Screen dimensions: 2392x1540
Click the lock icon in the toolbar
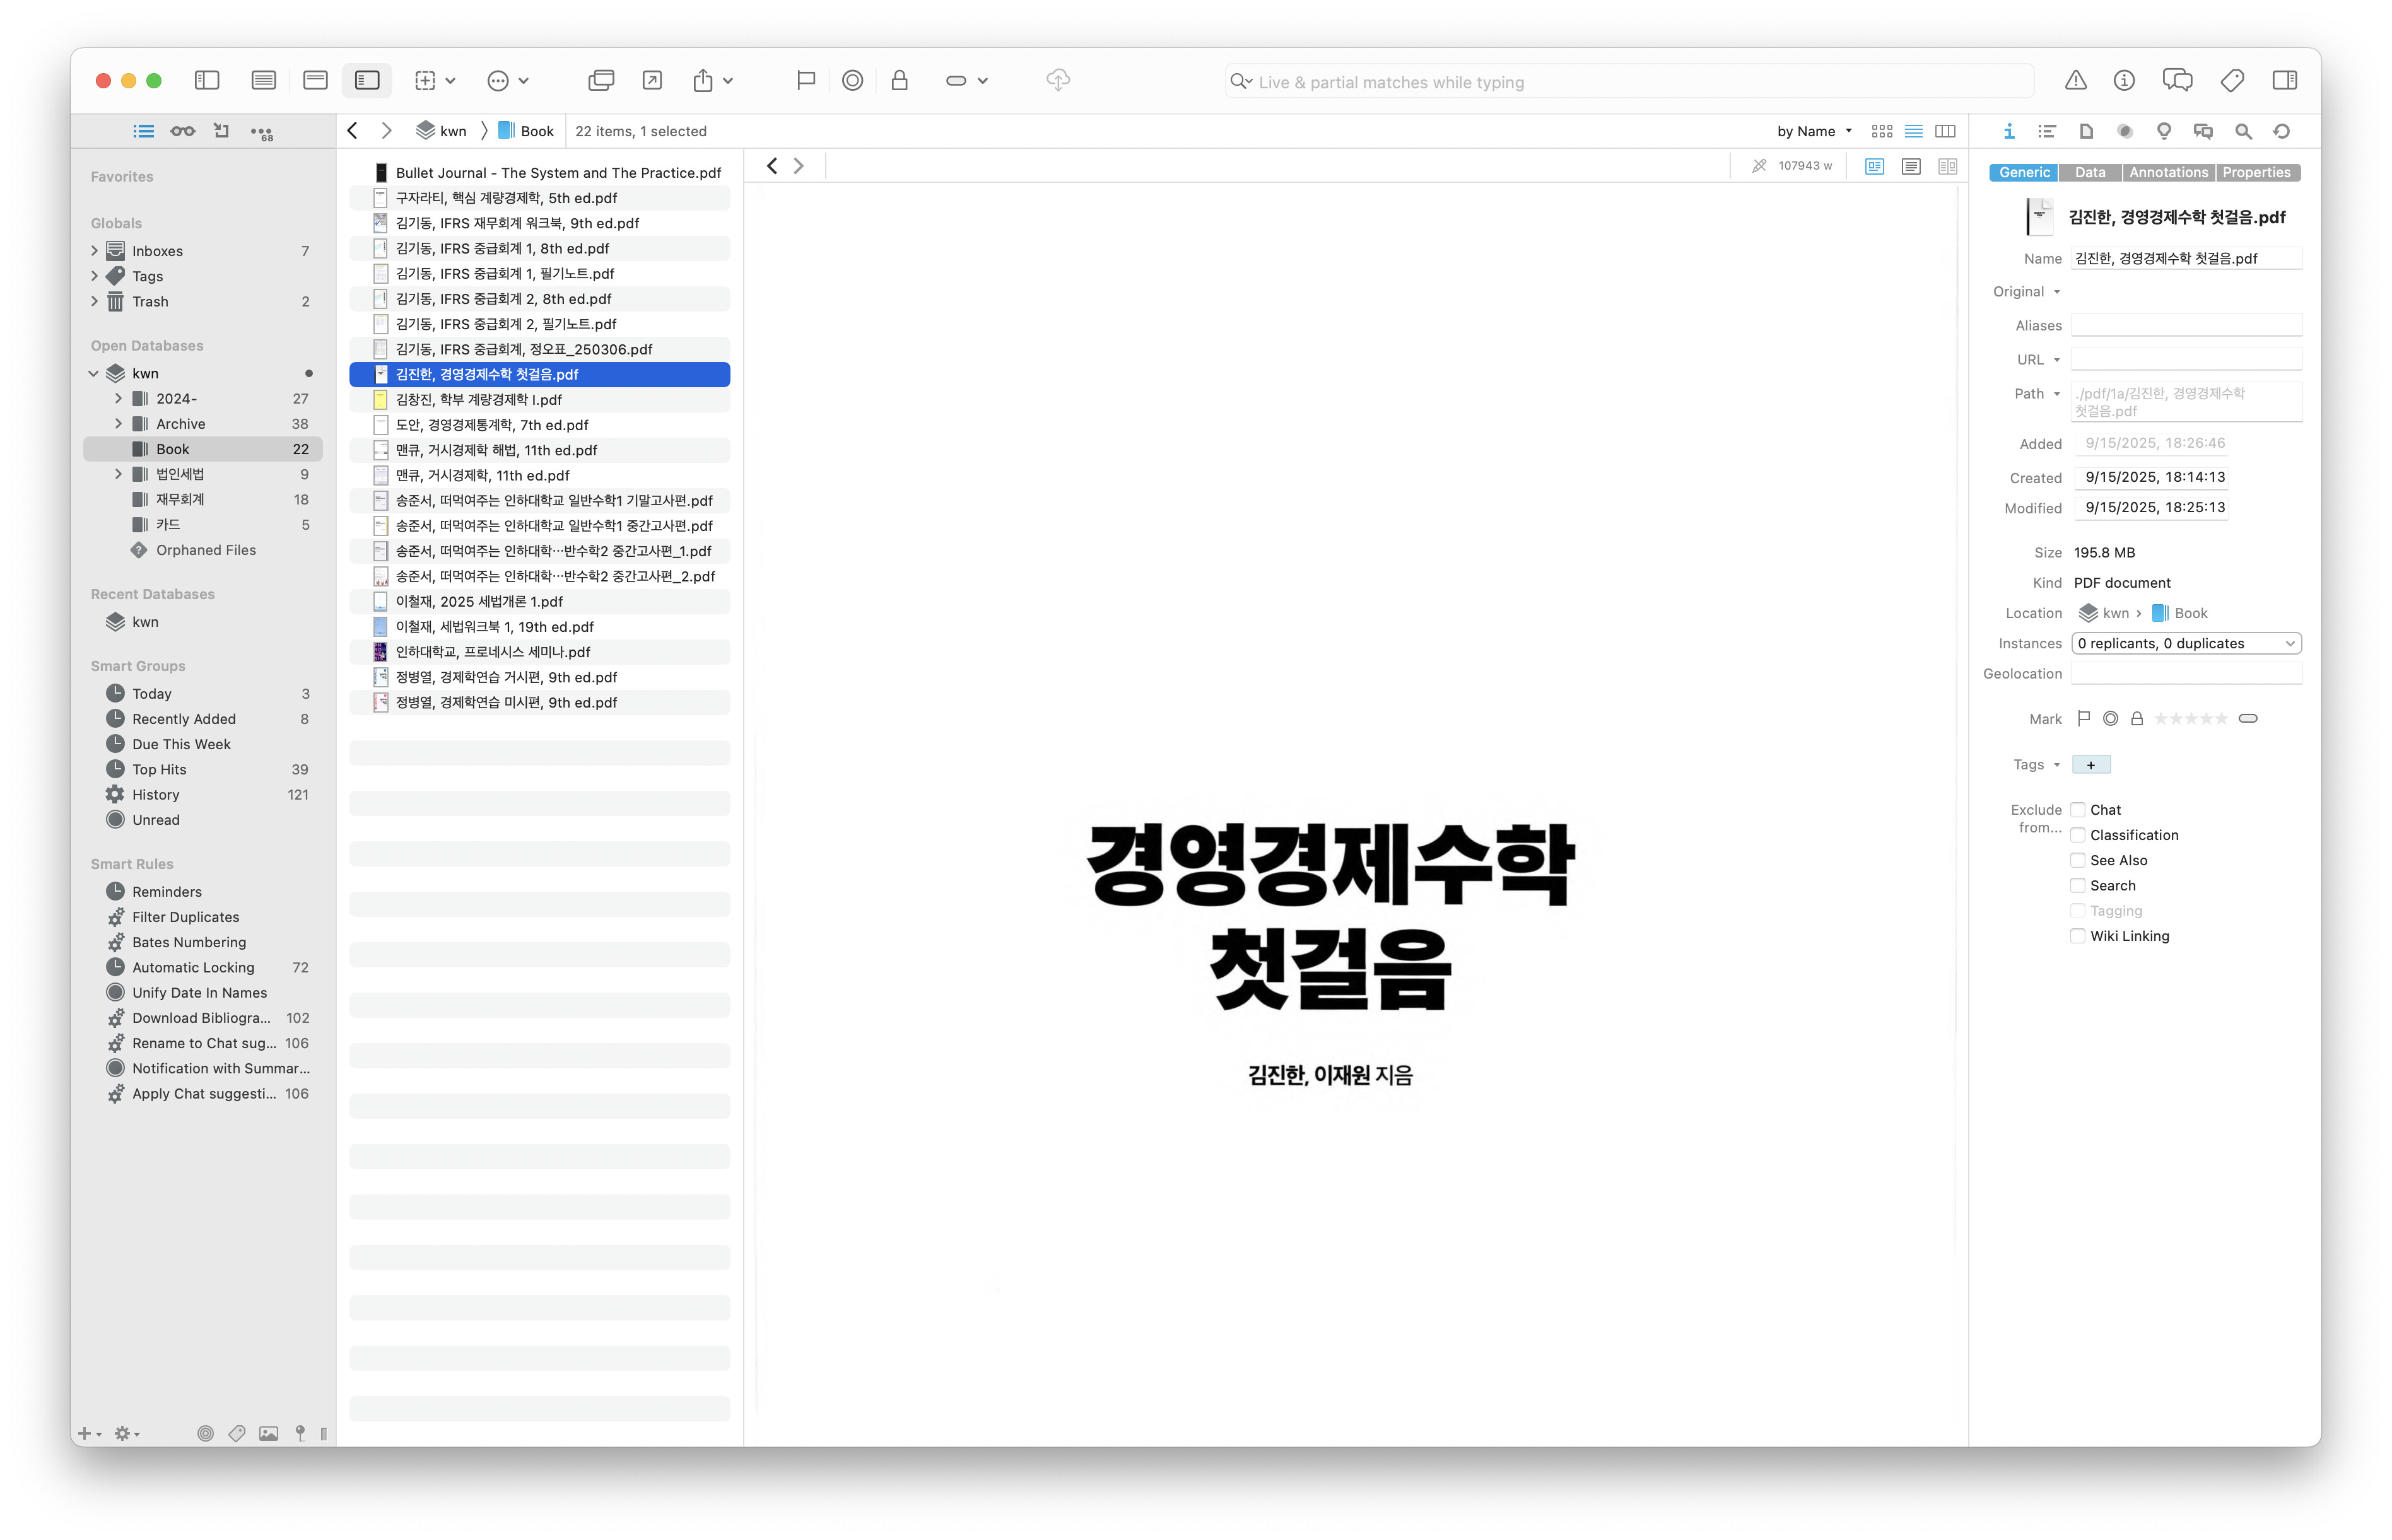click(899, 80)
